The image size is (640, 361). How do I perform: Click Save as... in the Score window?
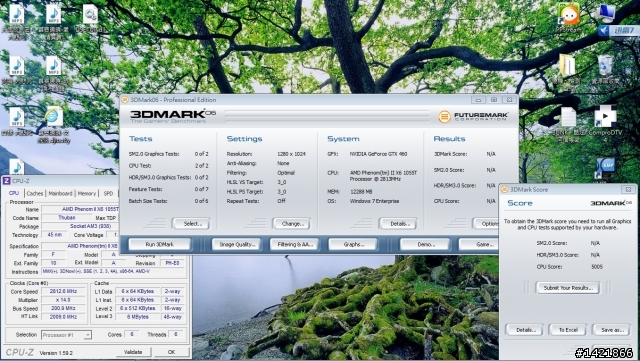point(612,330)
